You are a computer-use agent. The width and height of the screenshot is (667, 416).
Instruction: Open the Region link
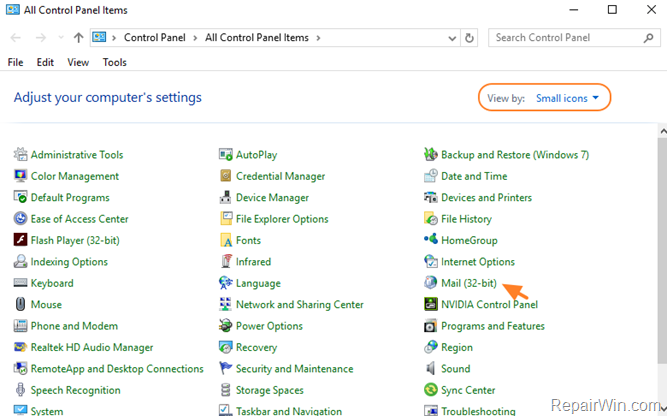click(457, 348)
